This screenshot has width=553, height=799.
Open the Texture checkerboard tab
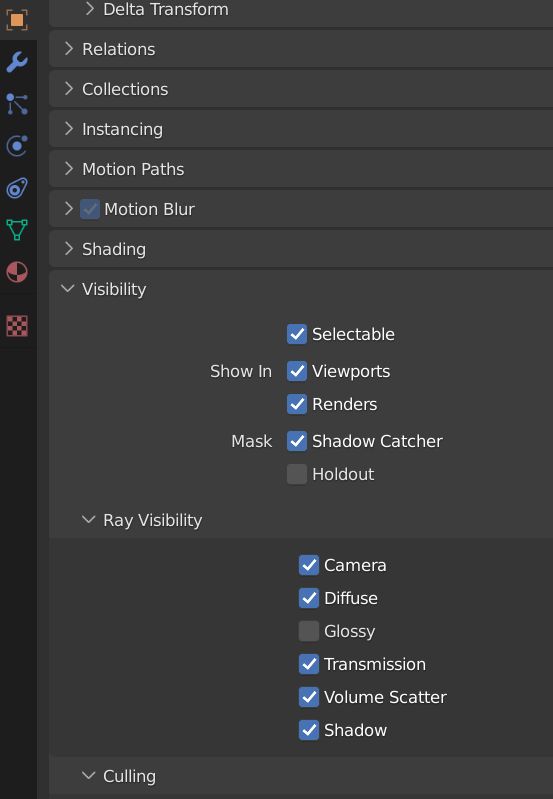(17, 326)
